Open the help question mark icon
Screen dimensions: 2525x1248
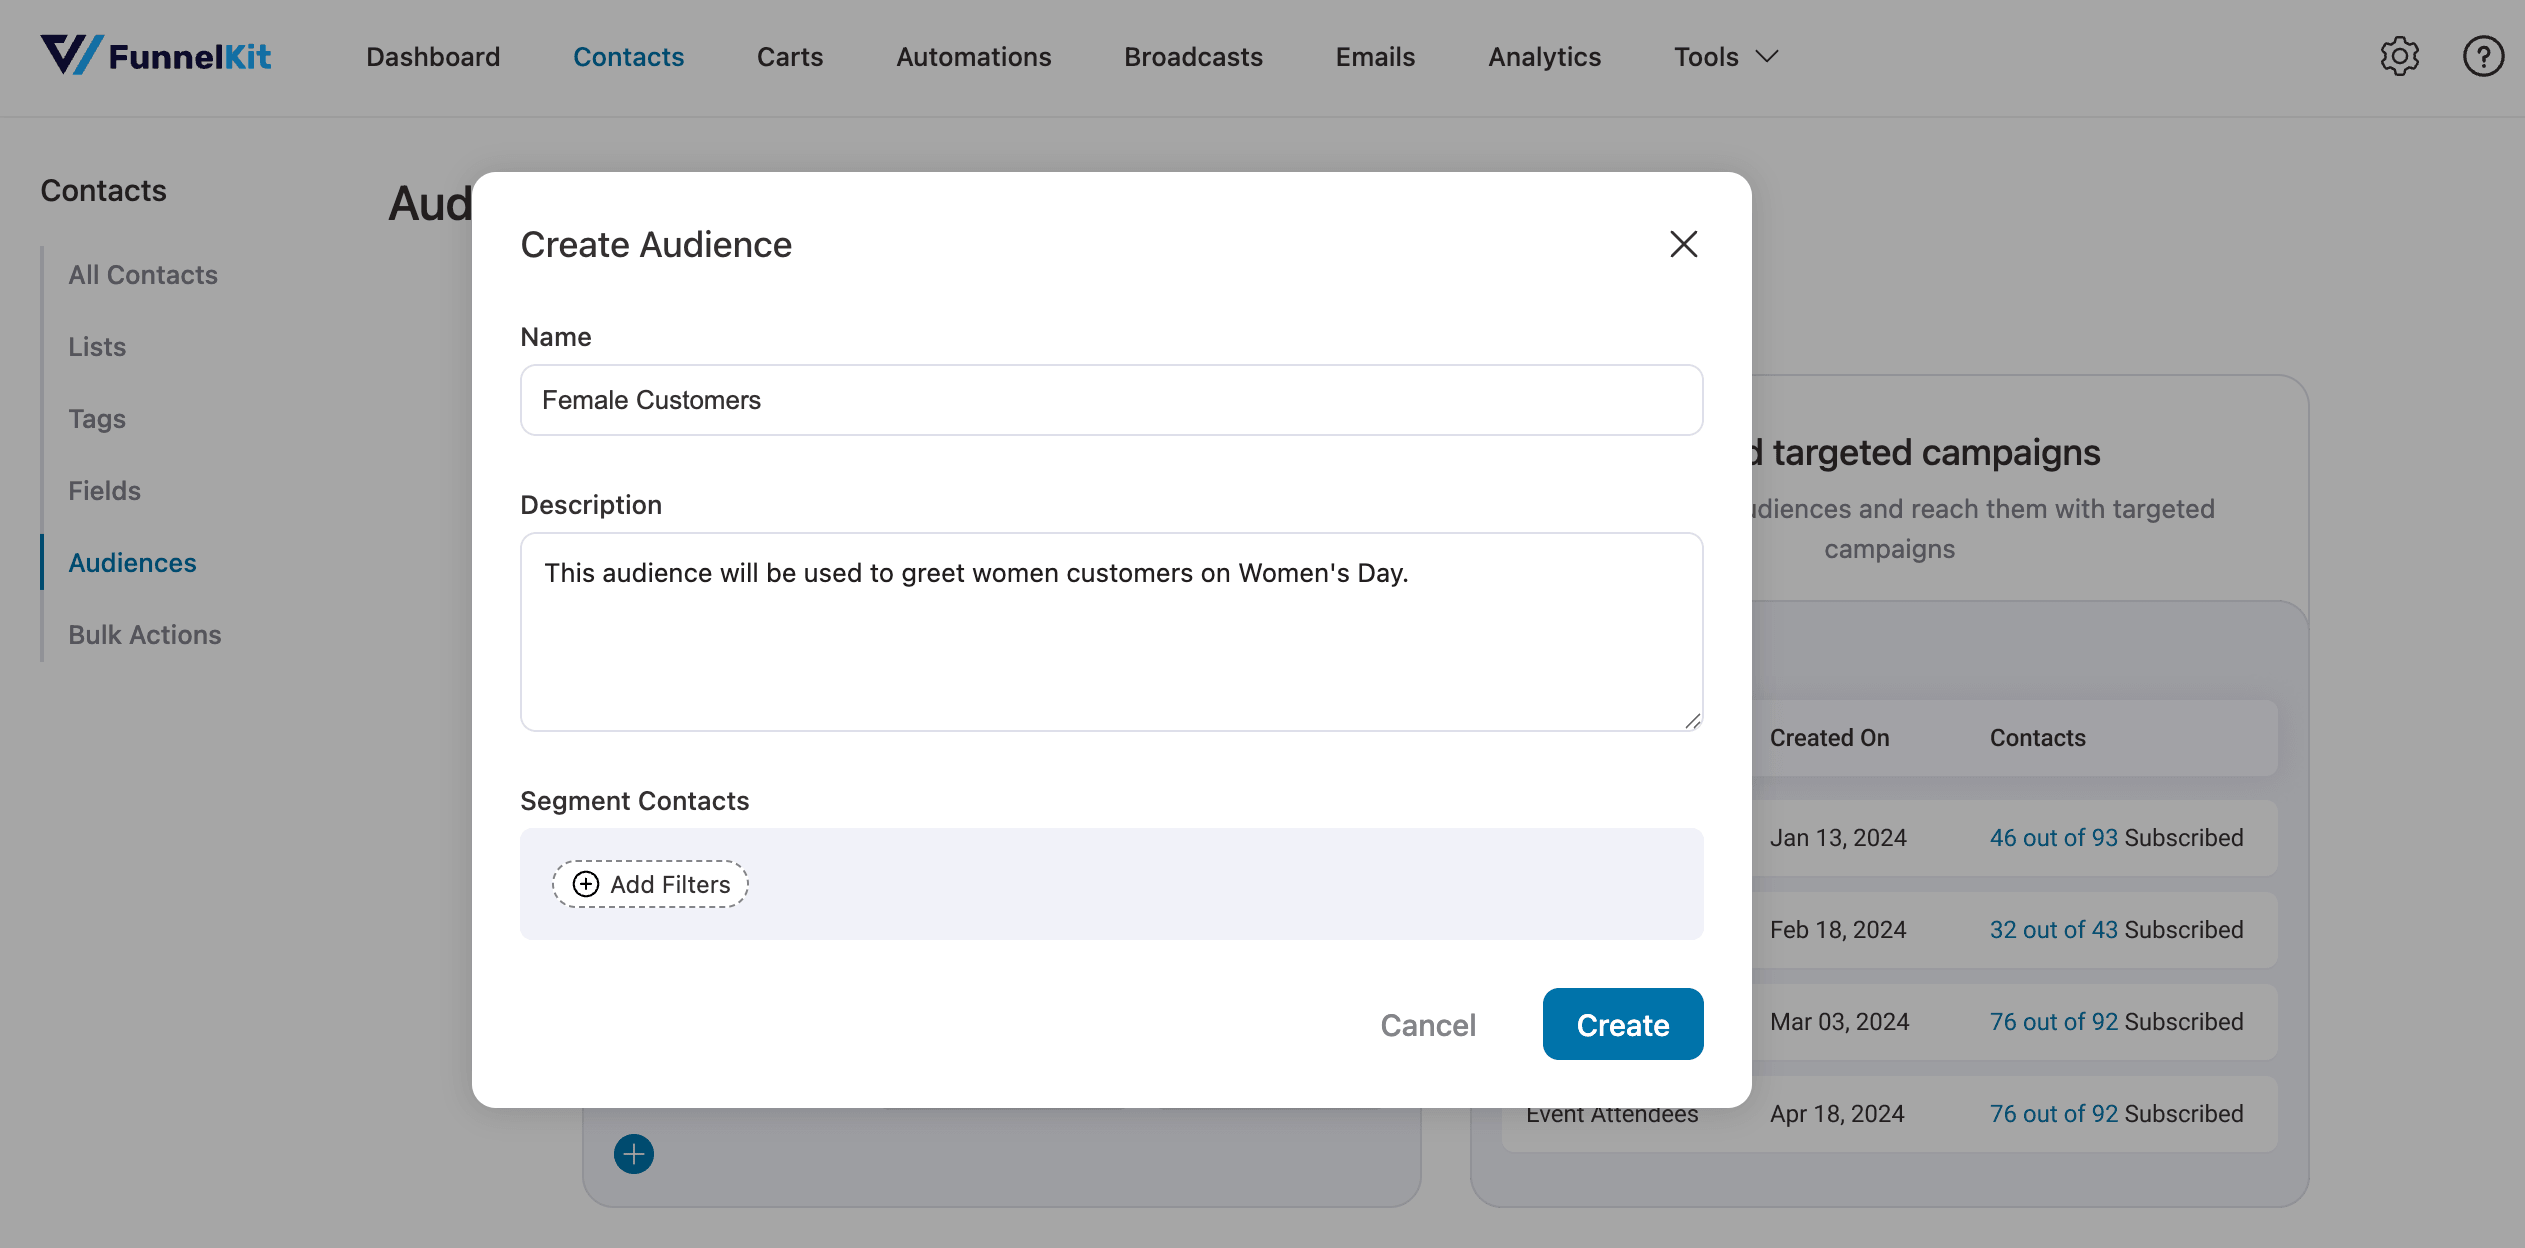click(x=2483, y=57)
